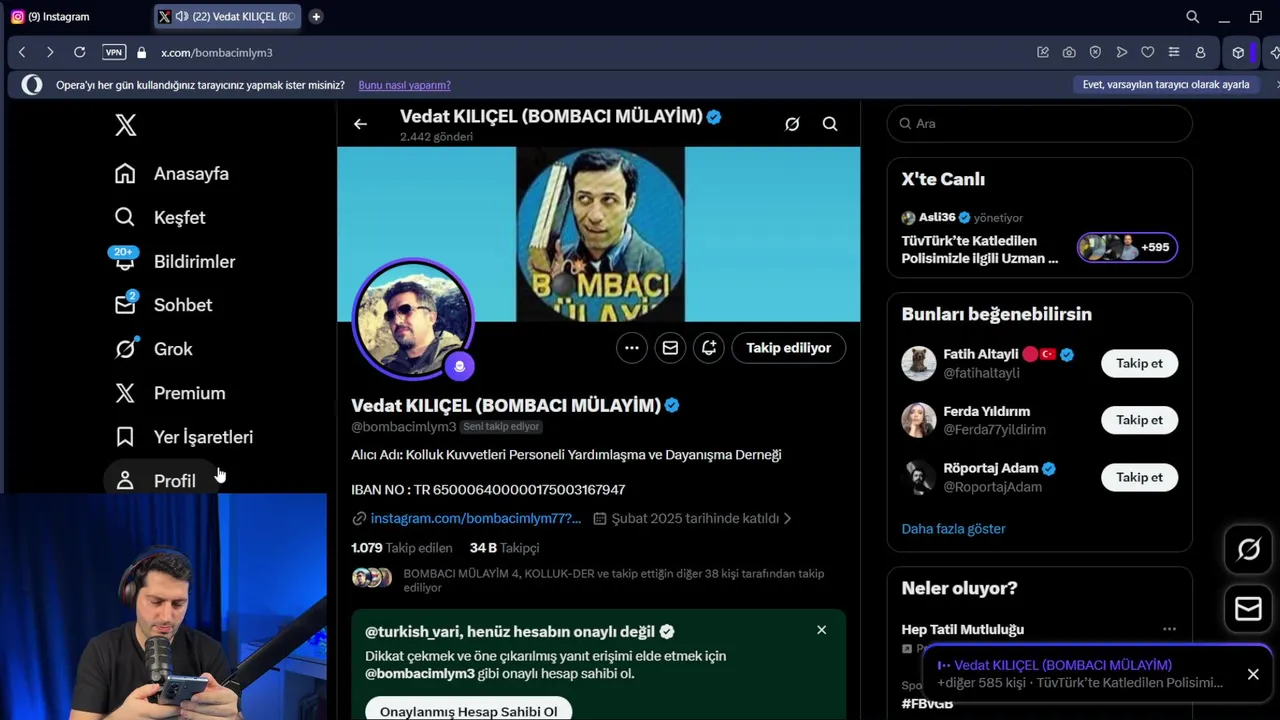Open Hep Tatil Mutluluğu trend options
Screen dimensions: 1280x720
(1169, 629)
